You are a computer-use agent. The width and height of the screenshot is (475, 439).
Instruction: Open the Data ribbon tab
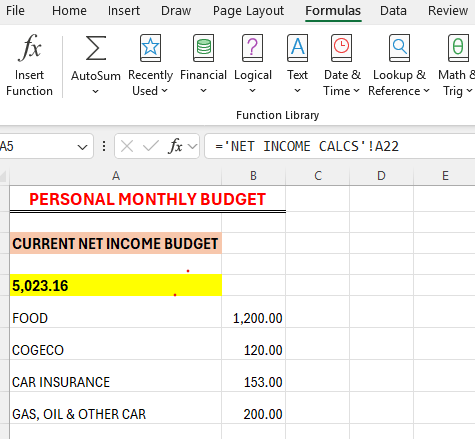(393, 11)
